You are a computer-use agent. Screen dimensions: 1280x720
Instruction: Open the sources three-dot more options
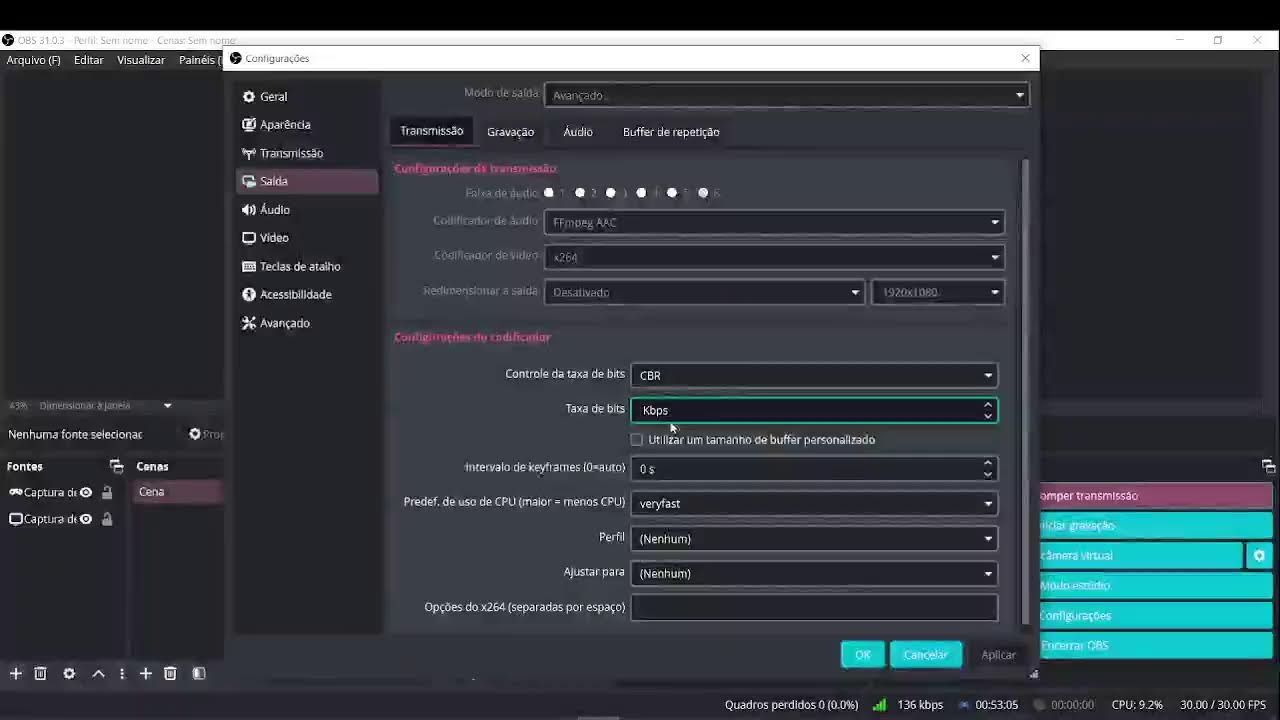(122, 674)
